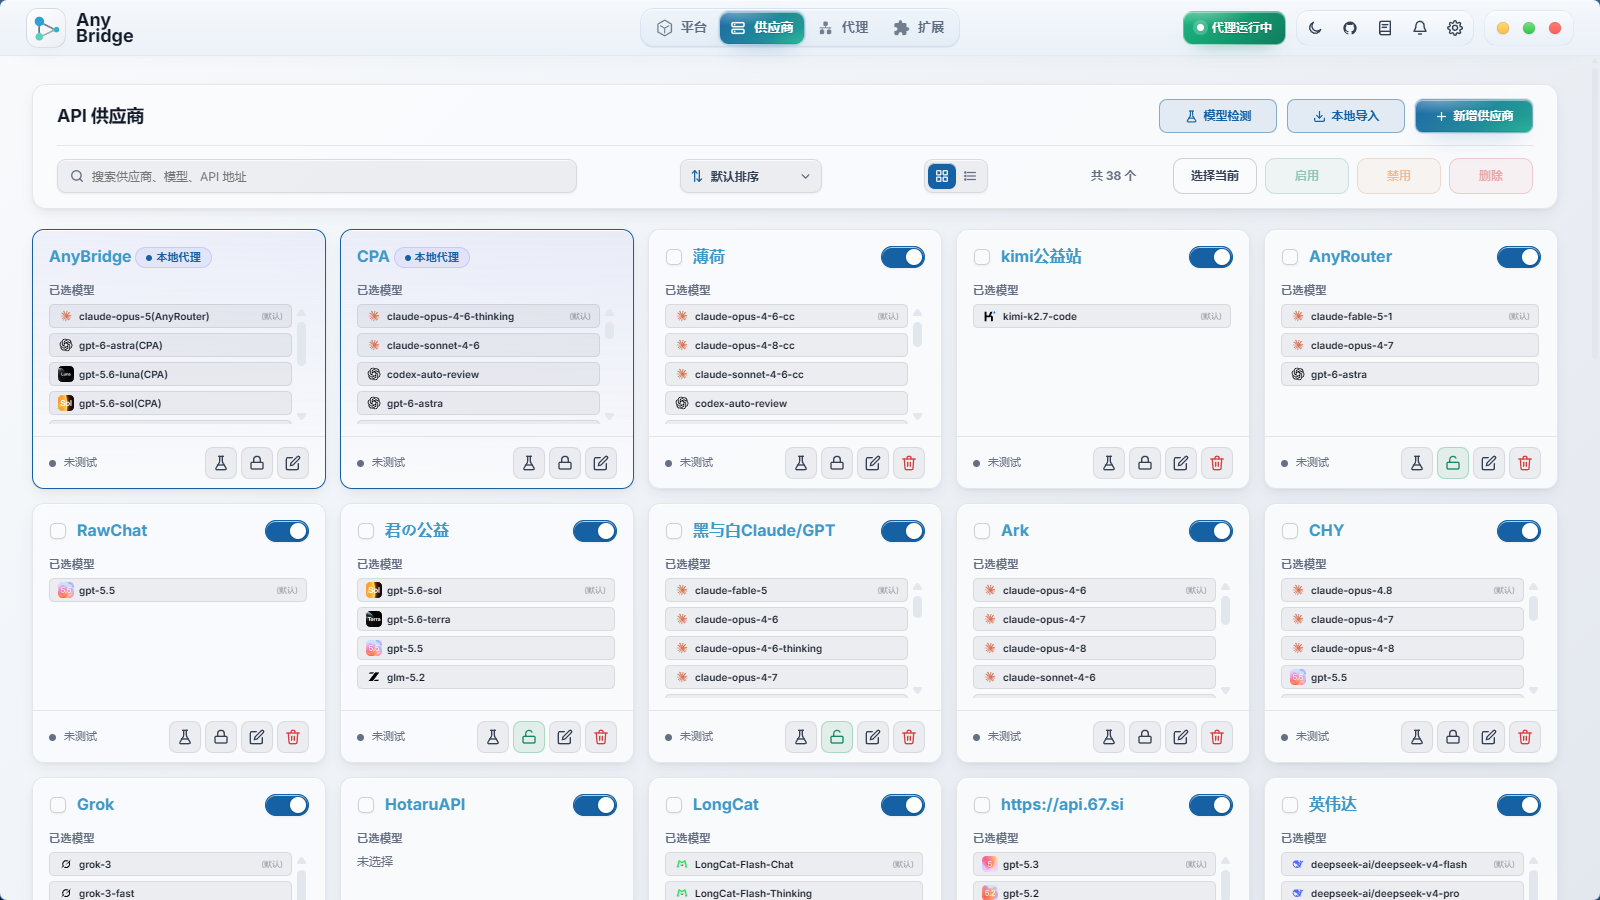Turn off kimi公益站 provider switch
The height and width of the screenshot is (900, 1600).
pos(1211,257)
